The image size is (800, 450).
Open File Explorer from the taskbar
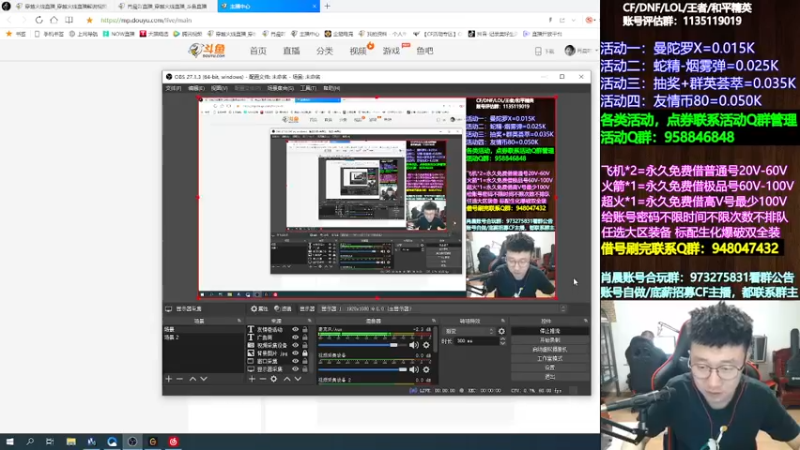[x=71, y=442]
